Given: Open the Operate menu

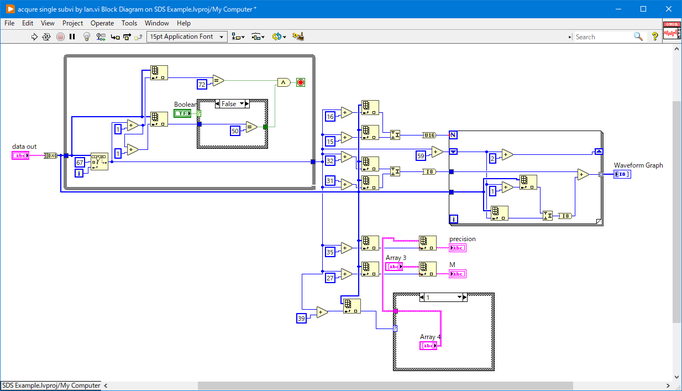Looking at the screenshot, I should (102, 23).
